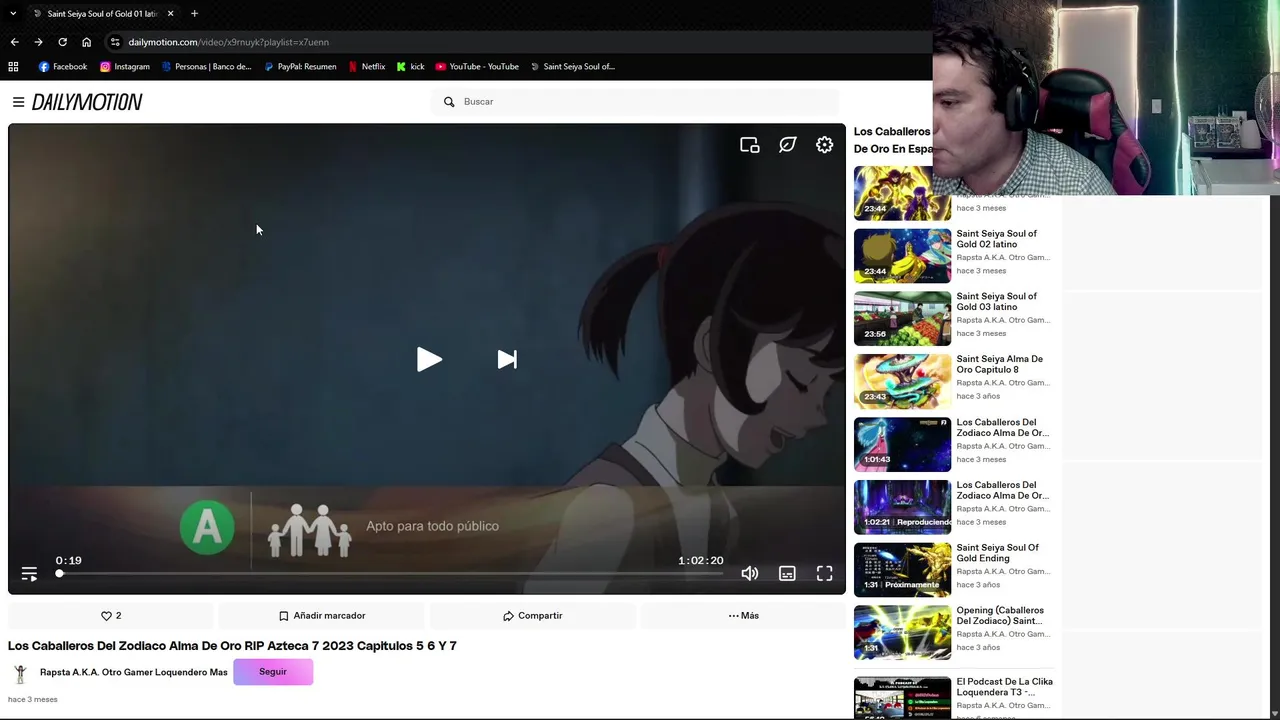Screen dimensions: 1280x720
Task: Open Facebook bookmark
Action: tap(63, 67)
